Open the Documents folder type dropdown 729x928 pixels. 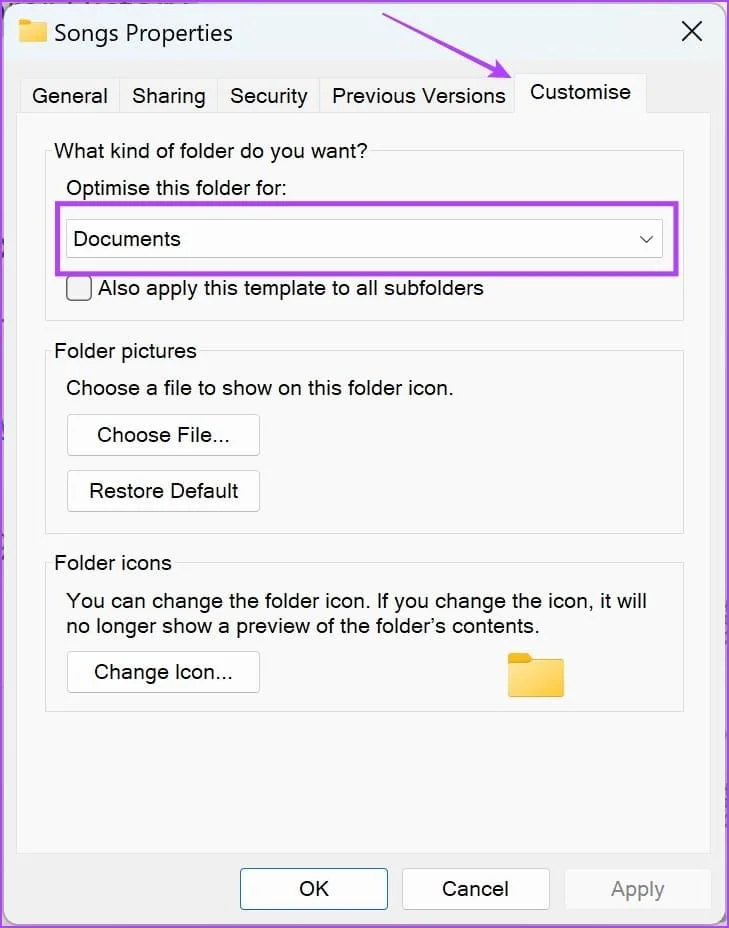coord(364,239)
